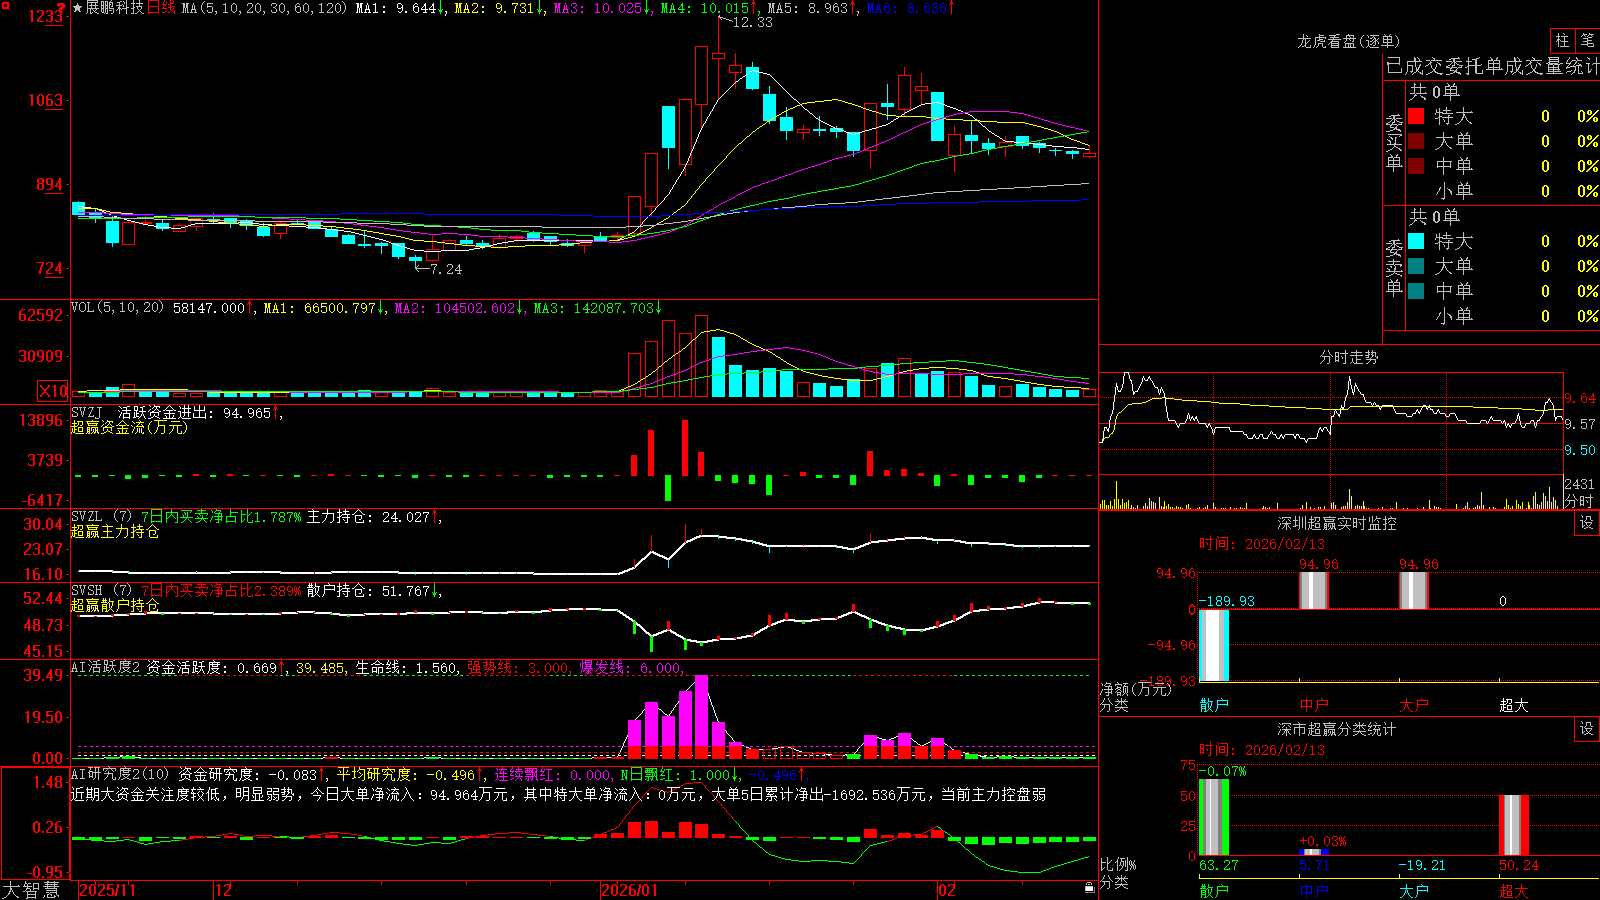Click the 委卖单 section label
The image size is (1600, 900).
click(1394, 268)
